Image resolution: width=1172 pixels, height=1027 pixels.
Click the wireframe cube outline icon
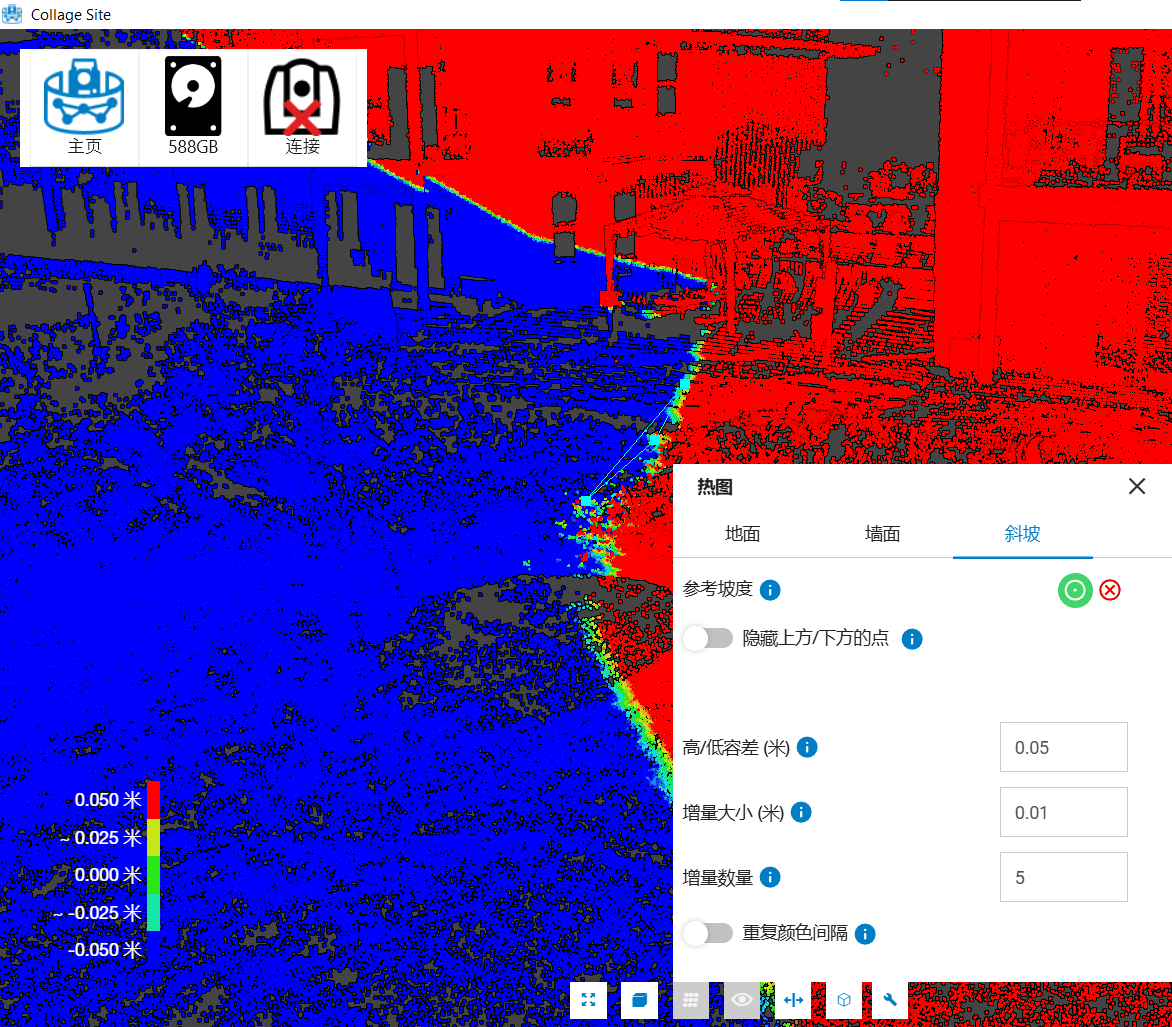coord(844,1000)
